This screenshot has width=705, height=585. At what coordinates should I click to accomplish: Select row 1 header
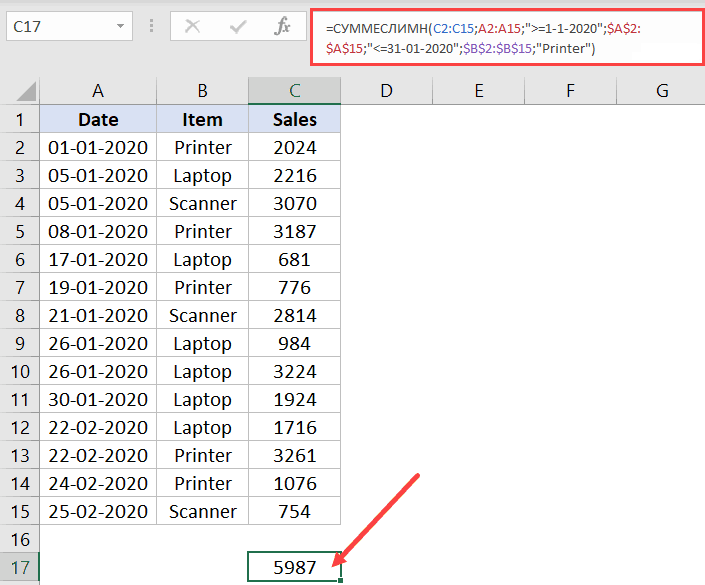click(20, 120)
